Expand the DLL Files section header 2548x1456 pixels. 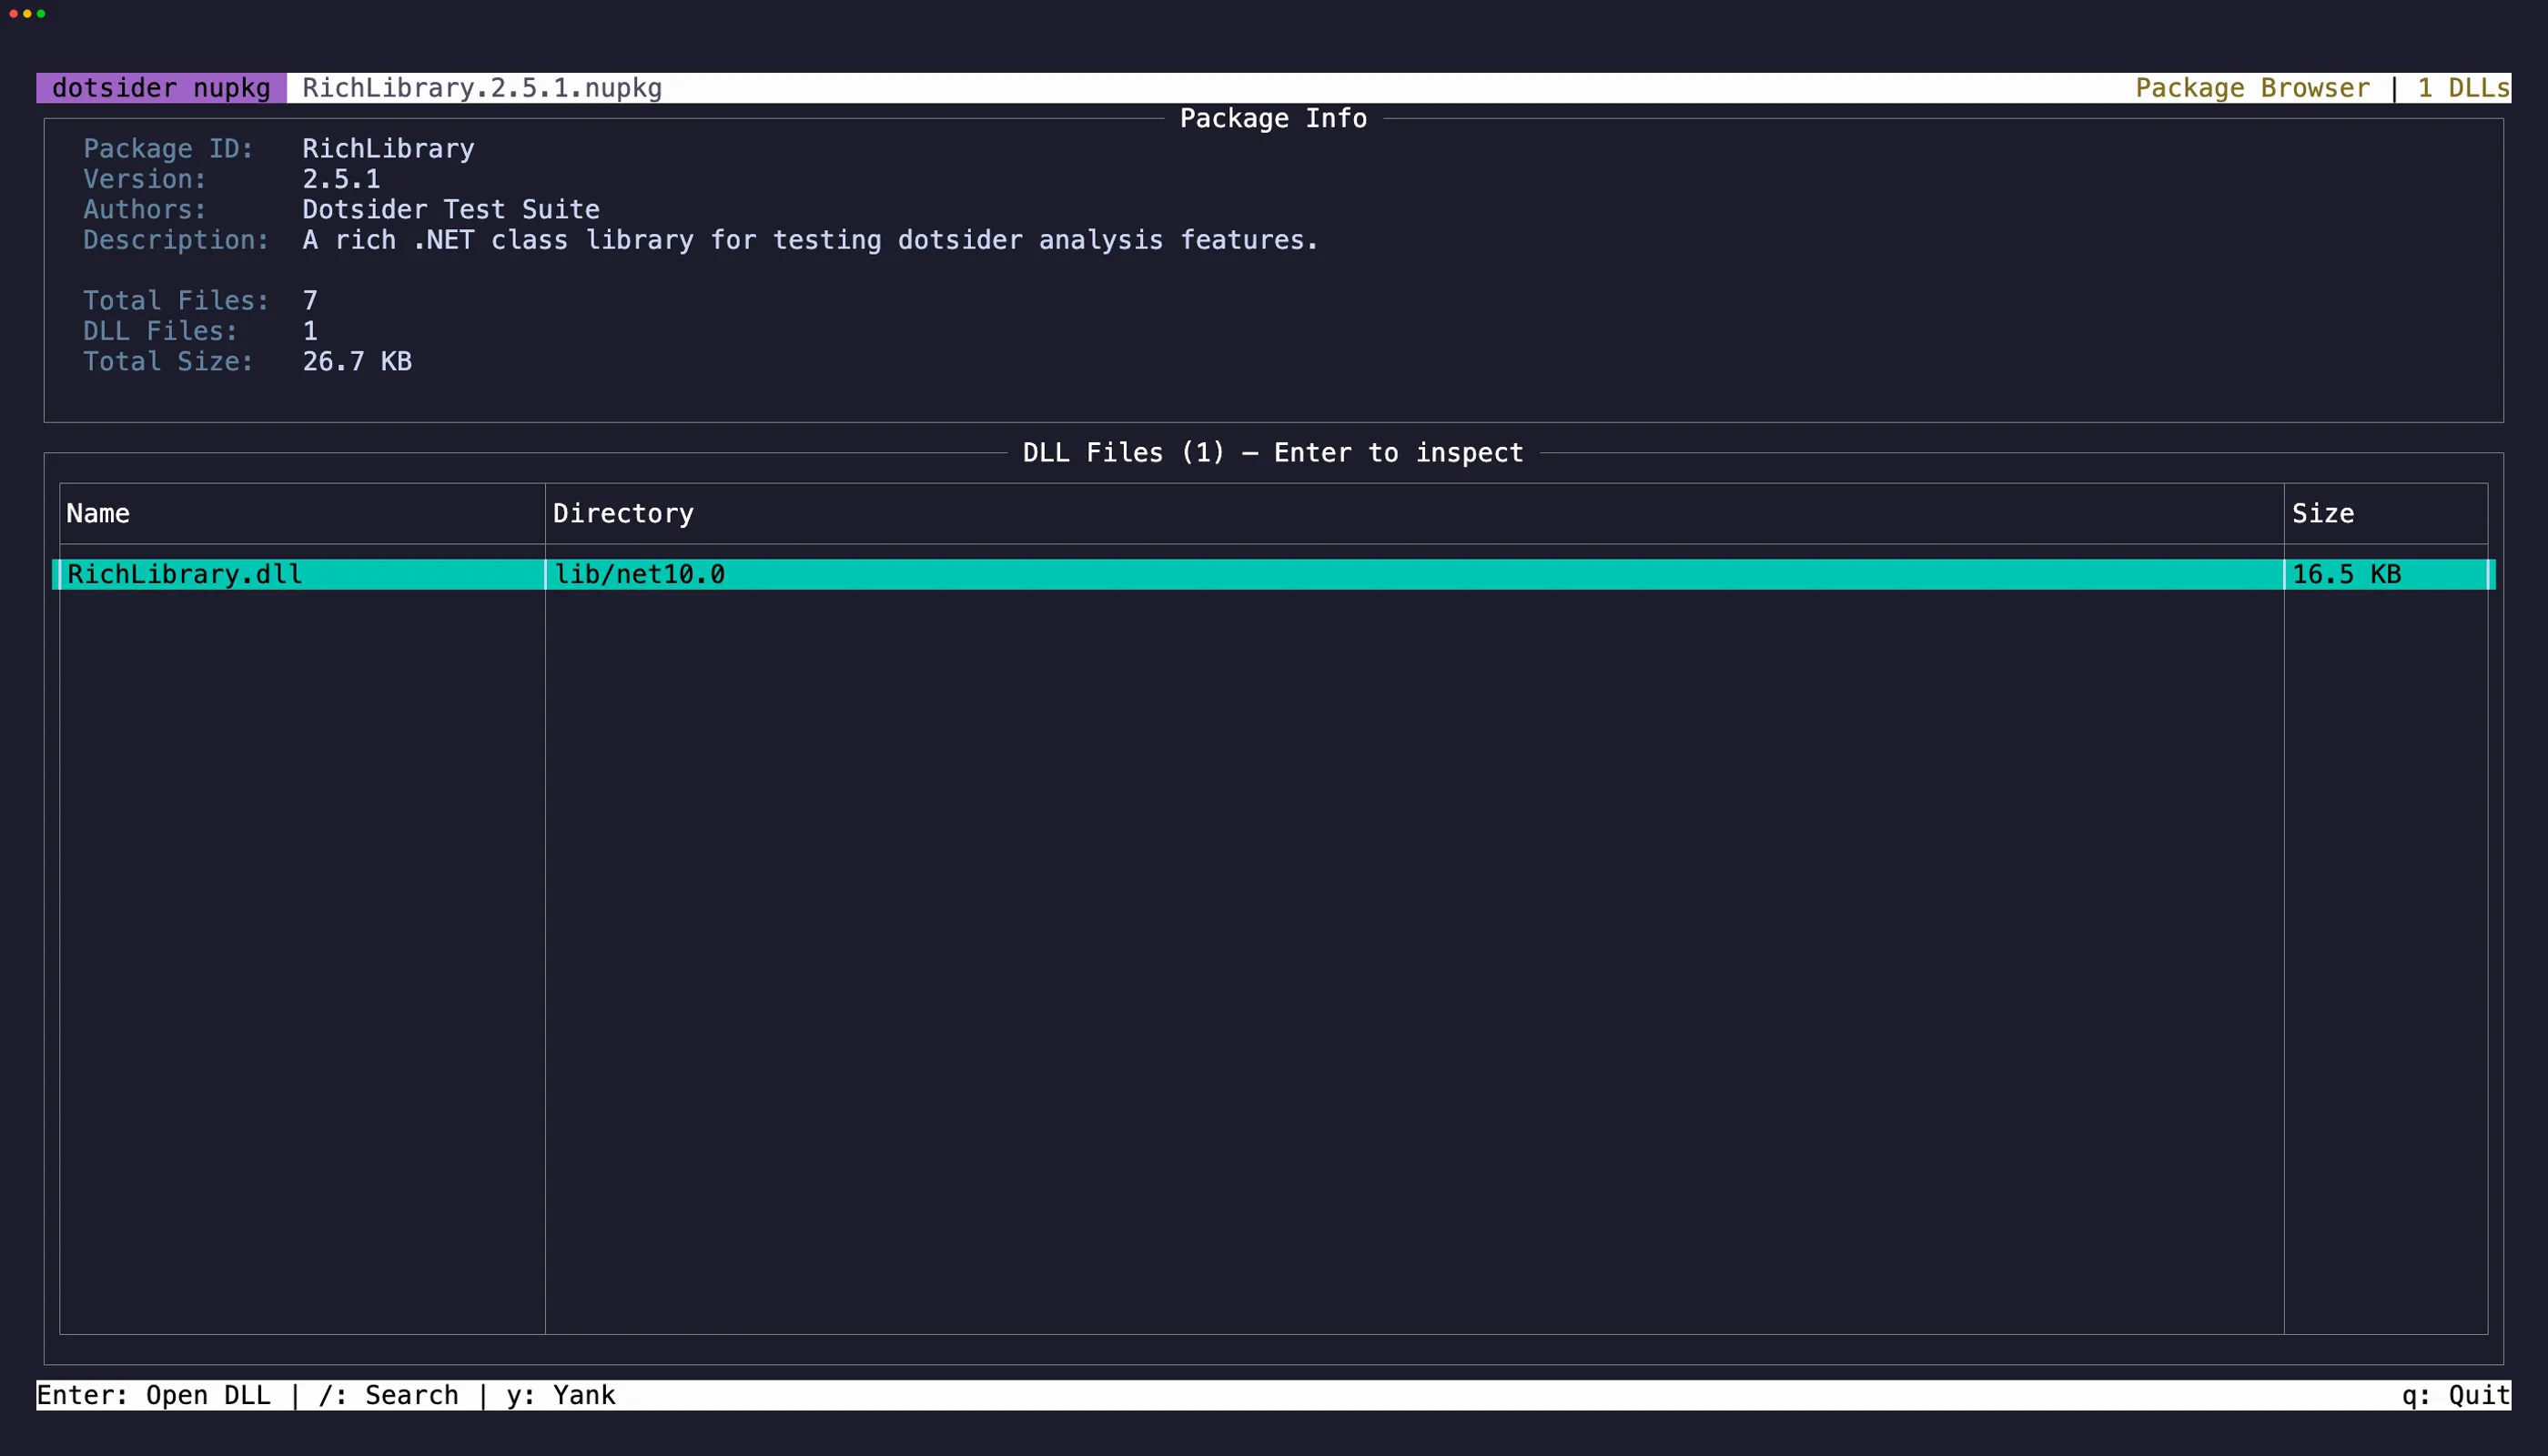pos(1273,452)
